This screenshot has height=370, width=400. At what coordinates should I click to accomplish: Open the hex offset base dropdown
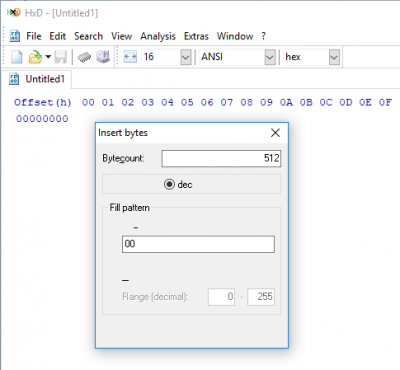(334, 57)
